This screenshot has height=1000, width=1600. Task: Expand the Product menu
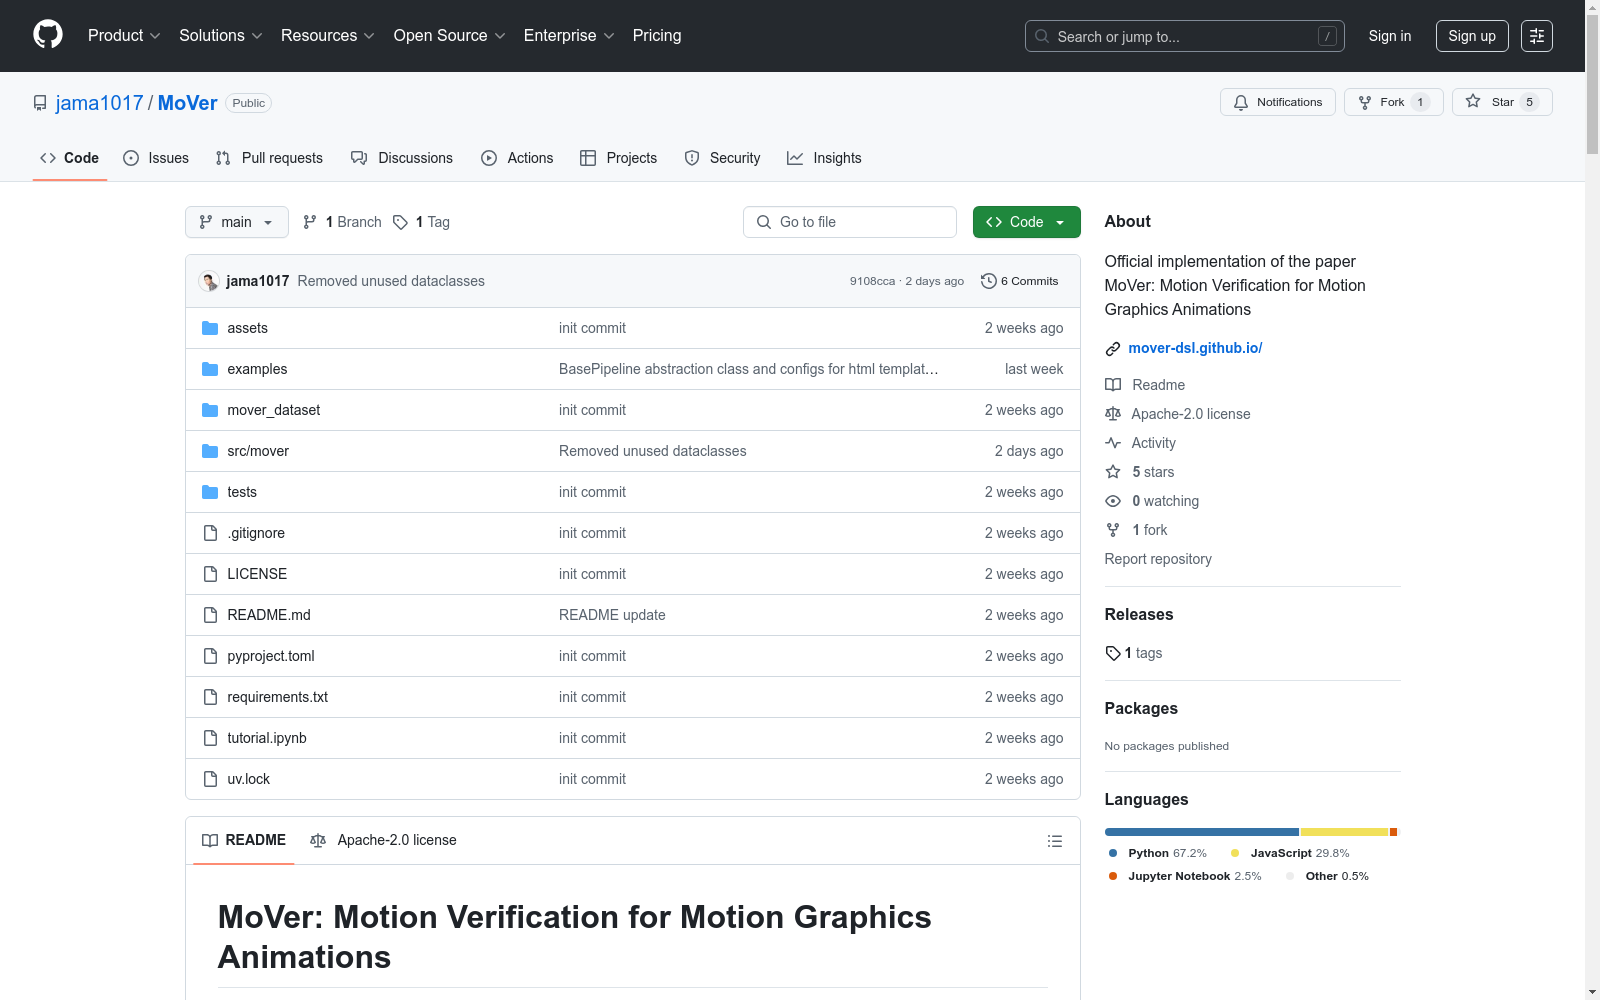tap(124, 36)
